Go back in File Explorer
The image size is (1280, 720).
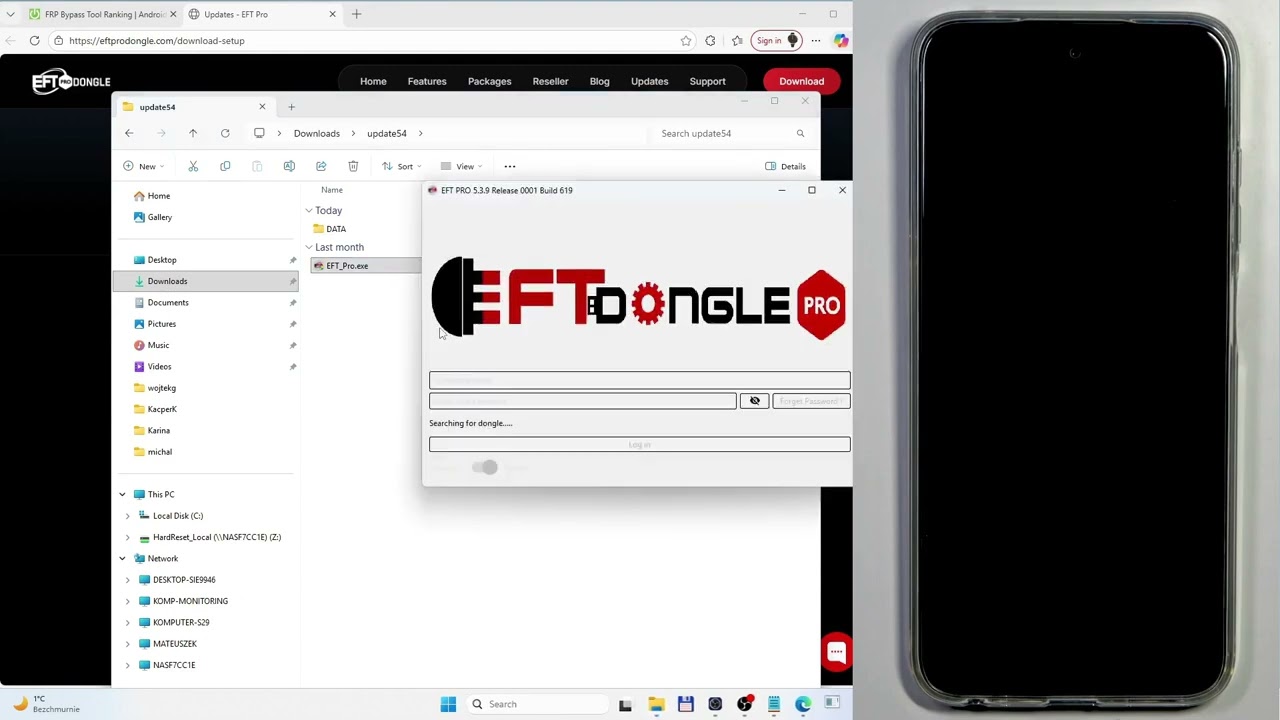[129, 133]
